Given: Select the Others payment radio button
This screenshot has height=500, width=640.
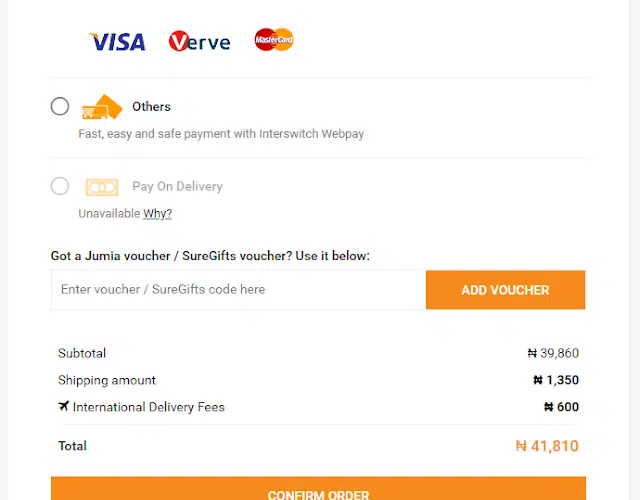Looking at the screenshot, I should [x=60, y=106].
